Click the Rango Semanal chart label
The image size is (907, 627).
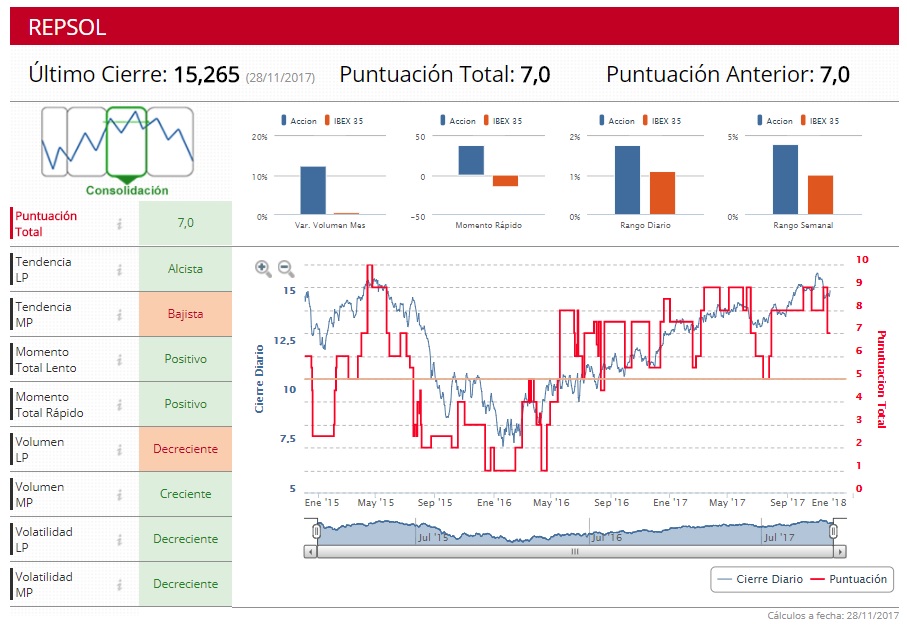tap(803, 225)
